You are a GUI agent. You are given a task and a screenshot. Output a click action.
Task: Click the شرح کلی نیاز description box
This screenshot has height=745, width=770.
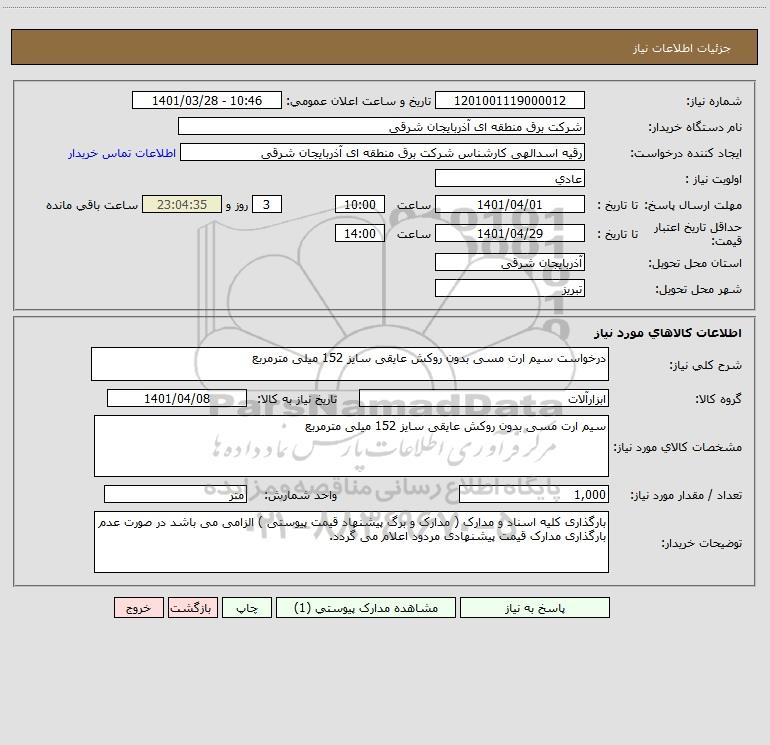coord(350,364)
